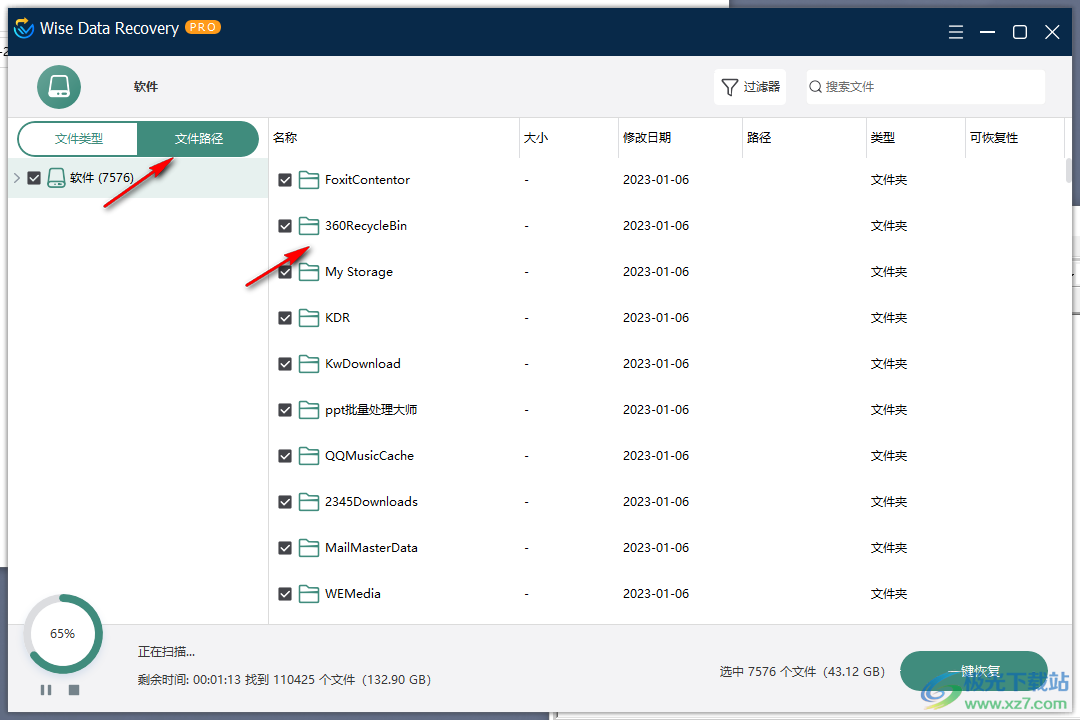The width and height of the screenshot is (1080, 720).
Task: Select the WEMedia folder name
Action: [353, 594]
